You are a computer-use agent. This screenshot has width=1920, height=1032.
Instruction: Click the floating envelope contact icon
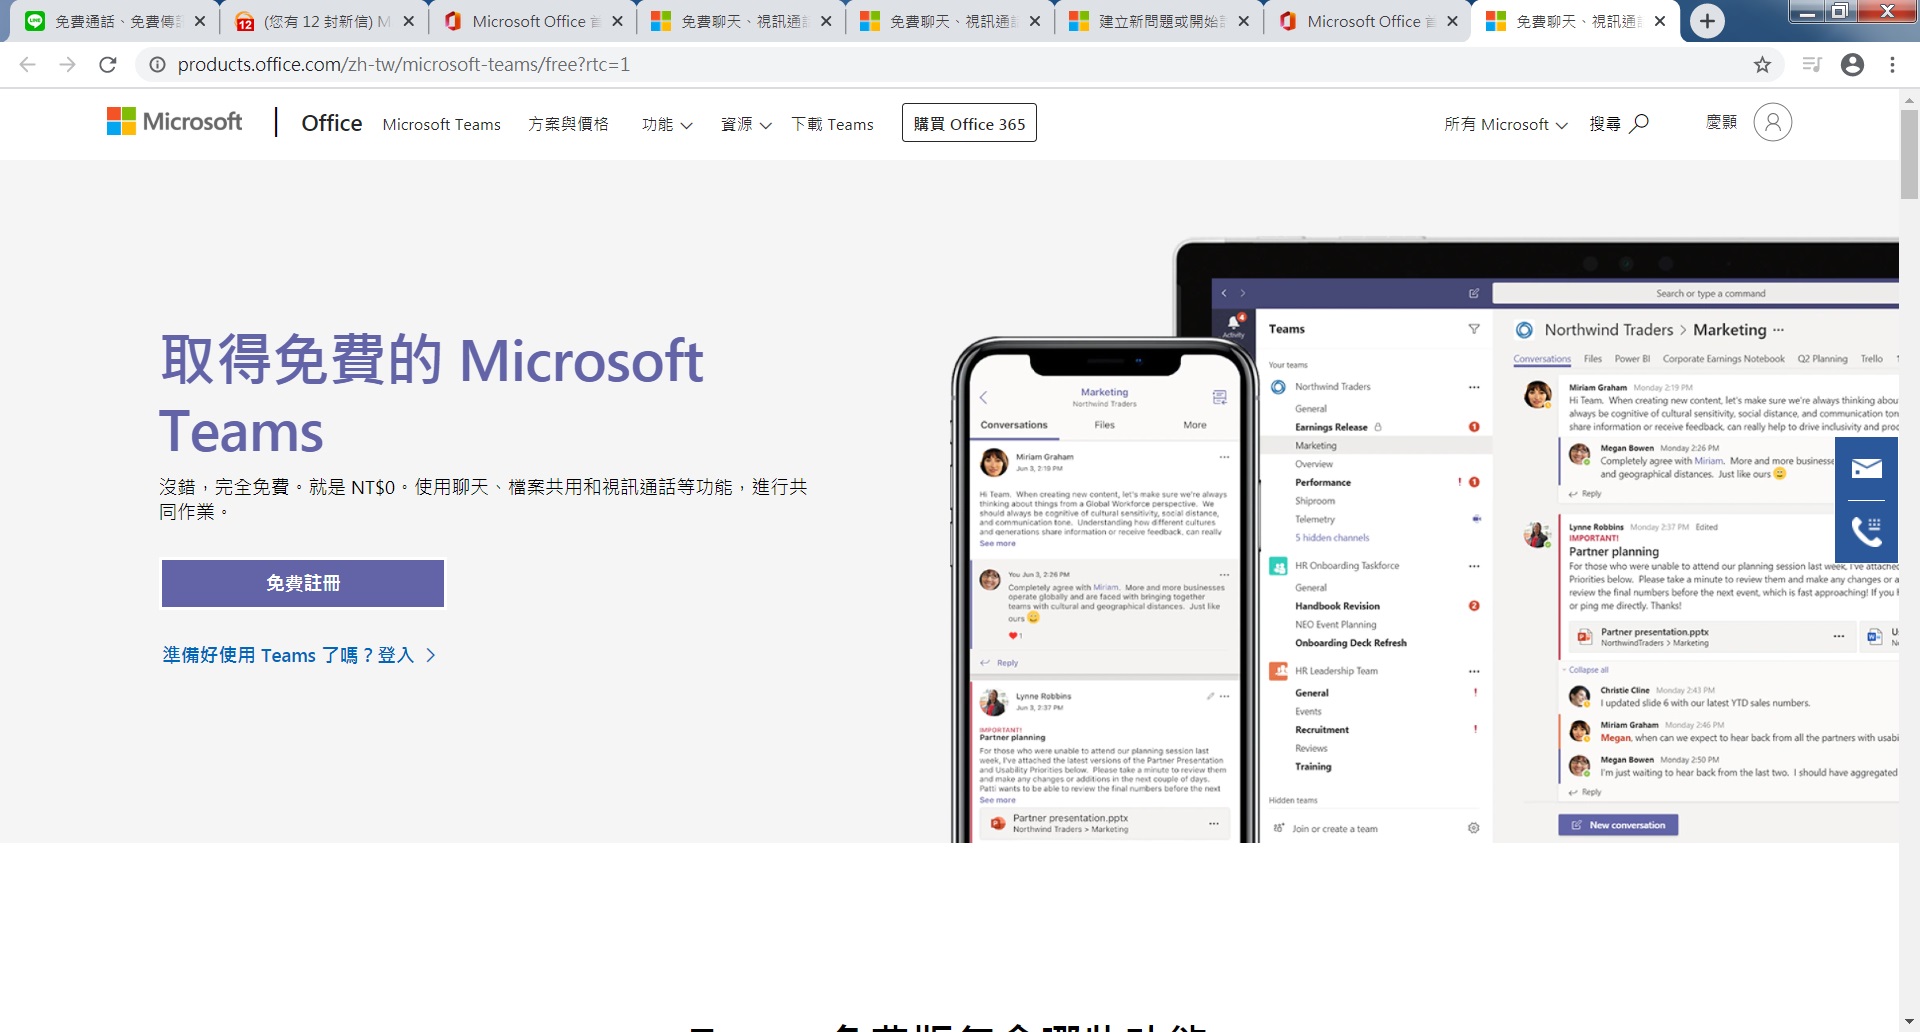tap(1866, 468)
